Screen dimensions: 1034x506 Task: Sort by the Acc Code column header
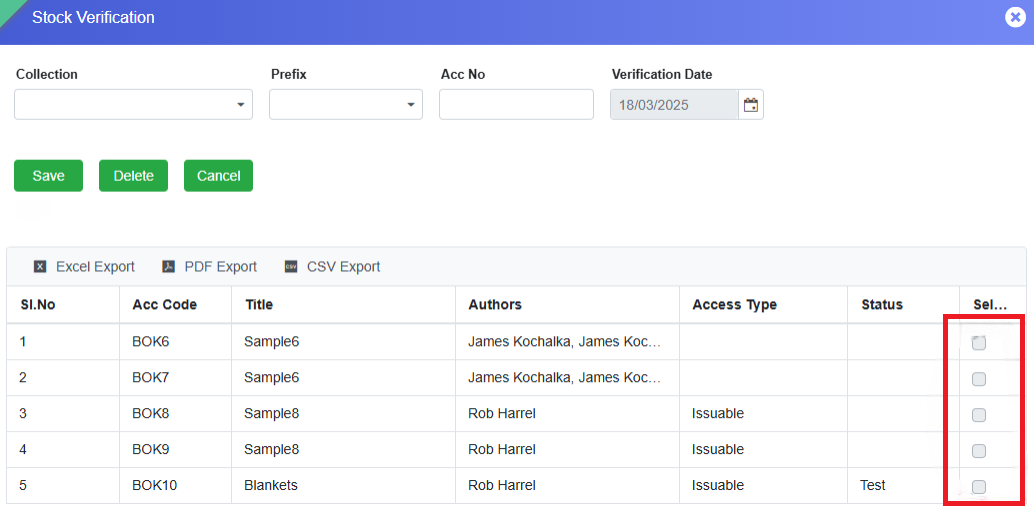[x=165, y=305]
